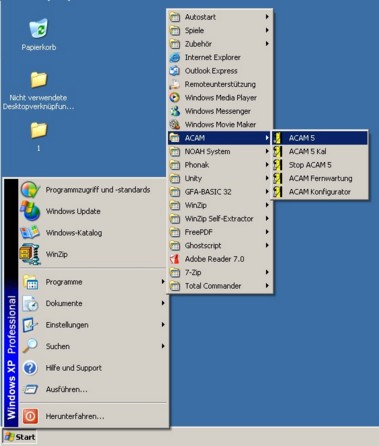This screenshot has height=446, width=379.
Task: Click the Total Commander folder icon
Action: [175, 286]
